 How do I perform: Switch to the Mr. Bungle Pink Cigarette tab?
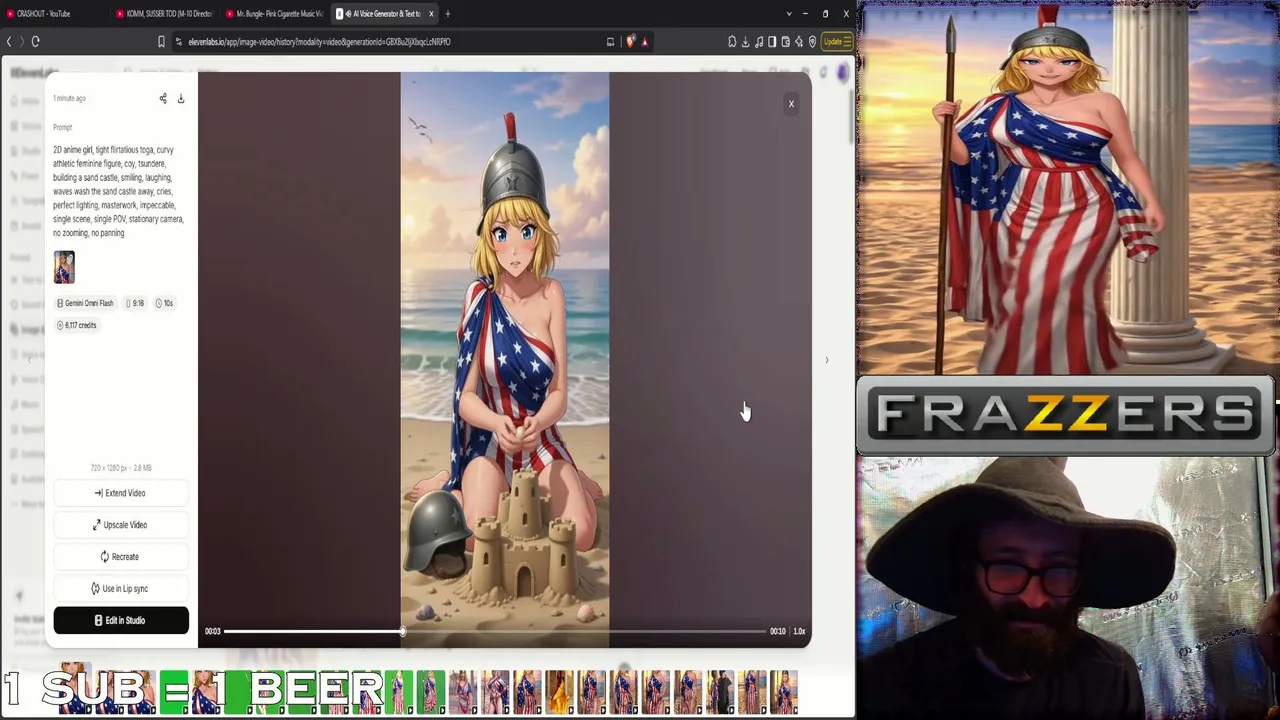tap(275, 14)
